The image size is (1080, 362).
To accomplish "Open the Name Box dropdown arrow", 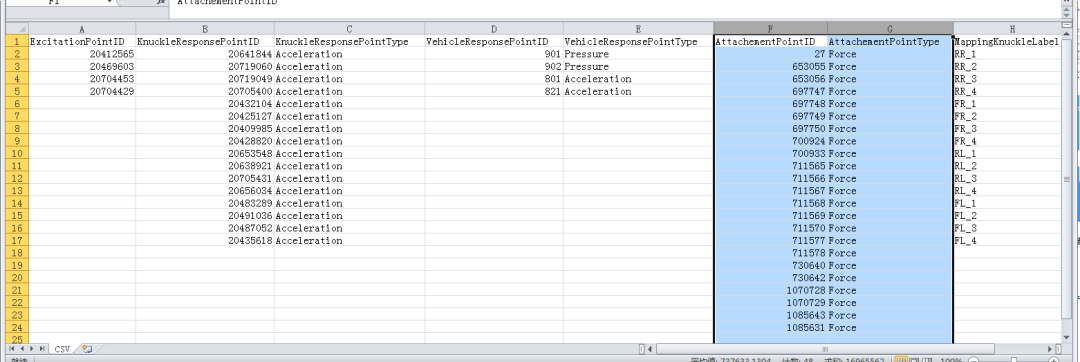I will tap(110, 2).
